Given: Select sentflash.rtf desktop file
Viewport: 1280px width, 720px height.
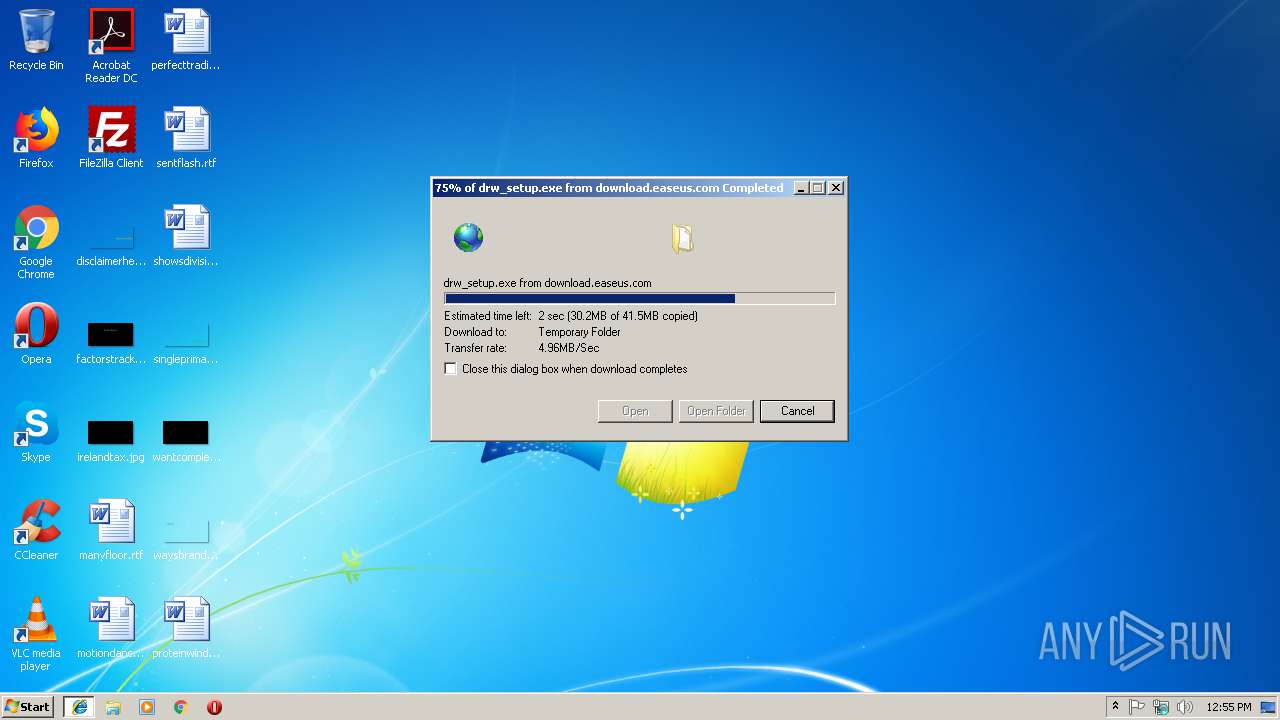Looking at the screenshot, I should click(186, 138).
